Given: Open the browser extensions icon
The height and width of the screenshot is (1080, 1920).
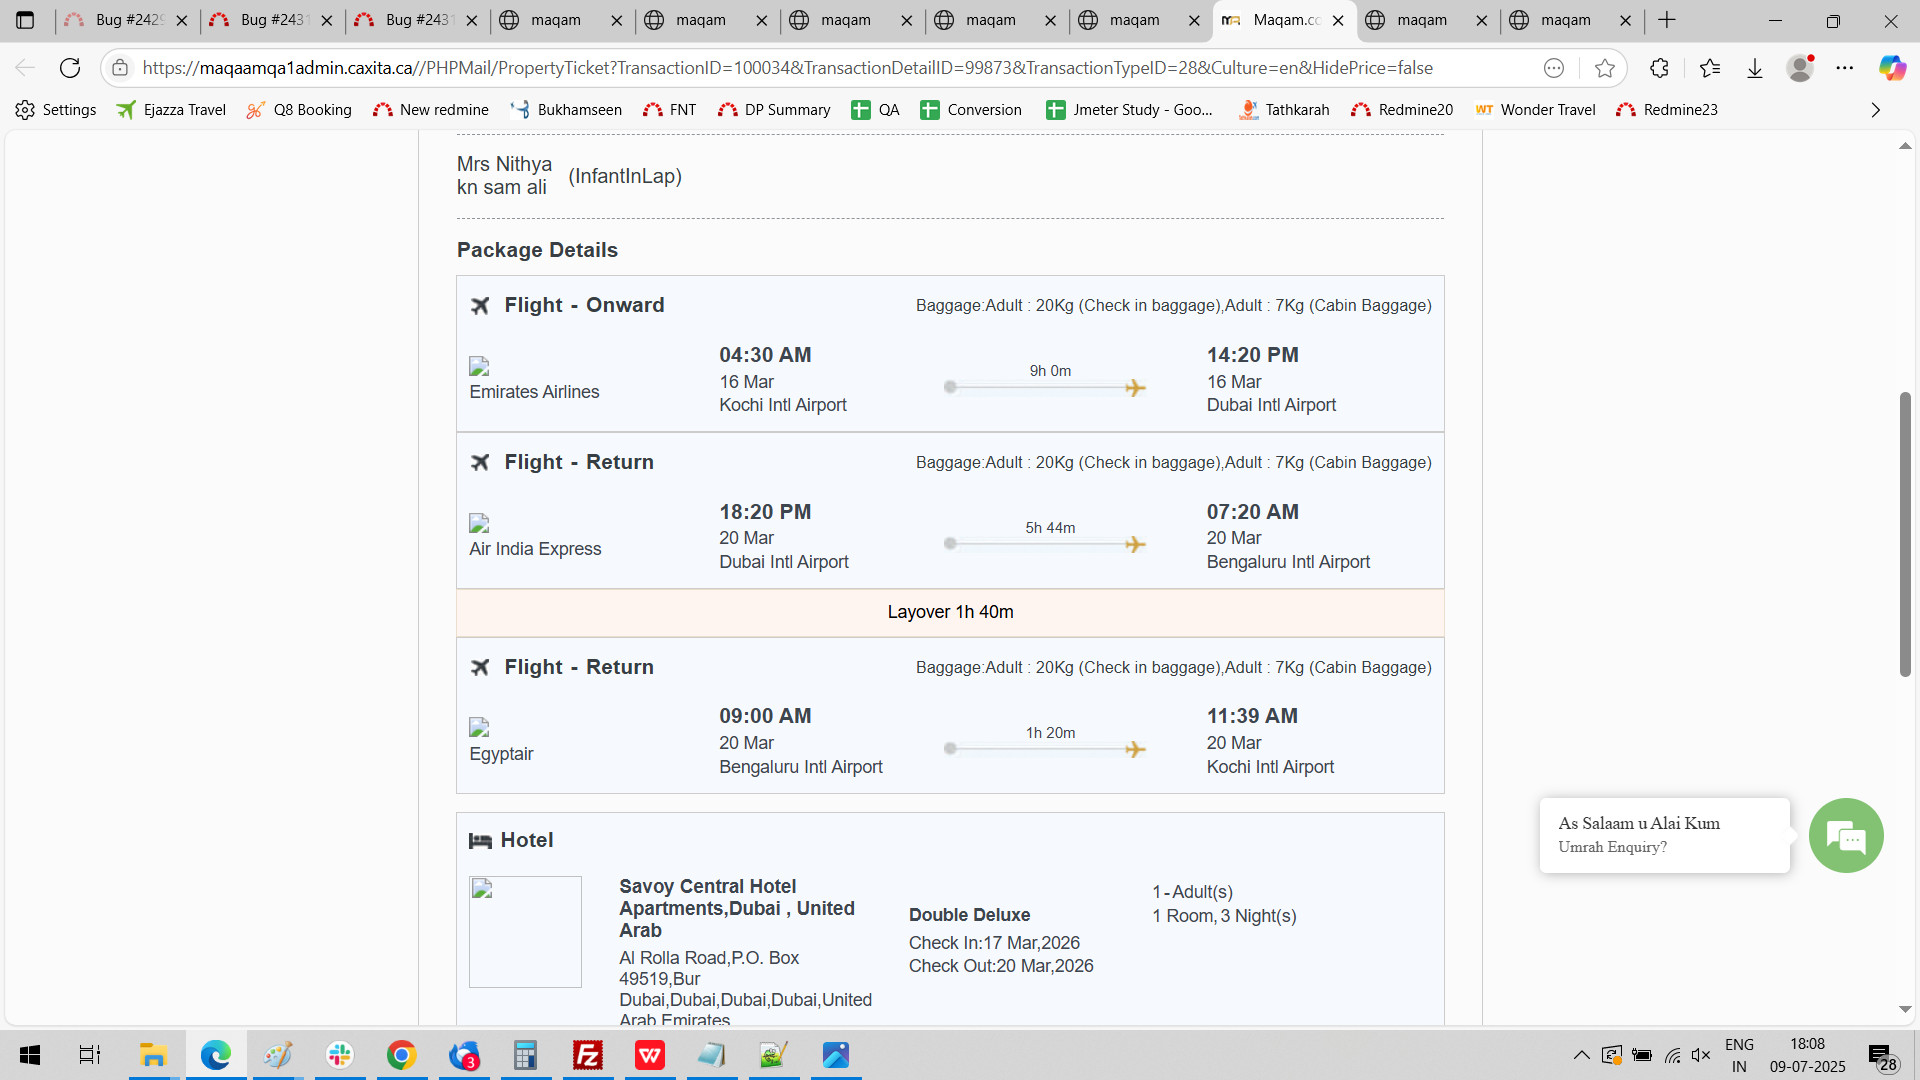Looking at the screenshot, I should [x=1659, y=68].
